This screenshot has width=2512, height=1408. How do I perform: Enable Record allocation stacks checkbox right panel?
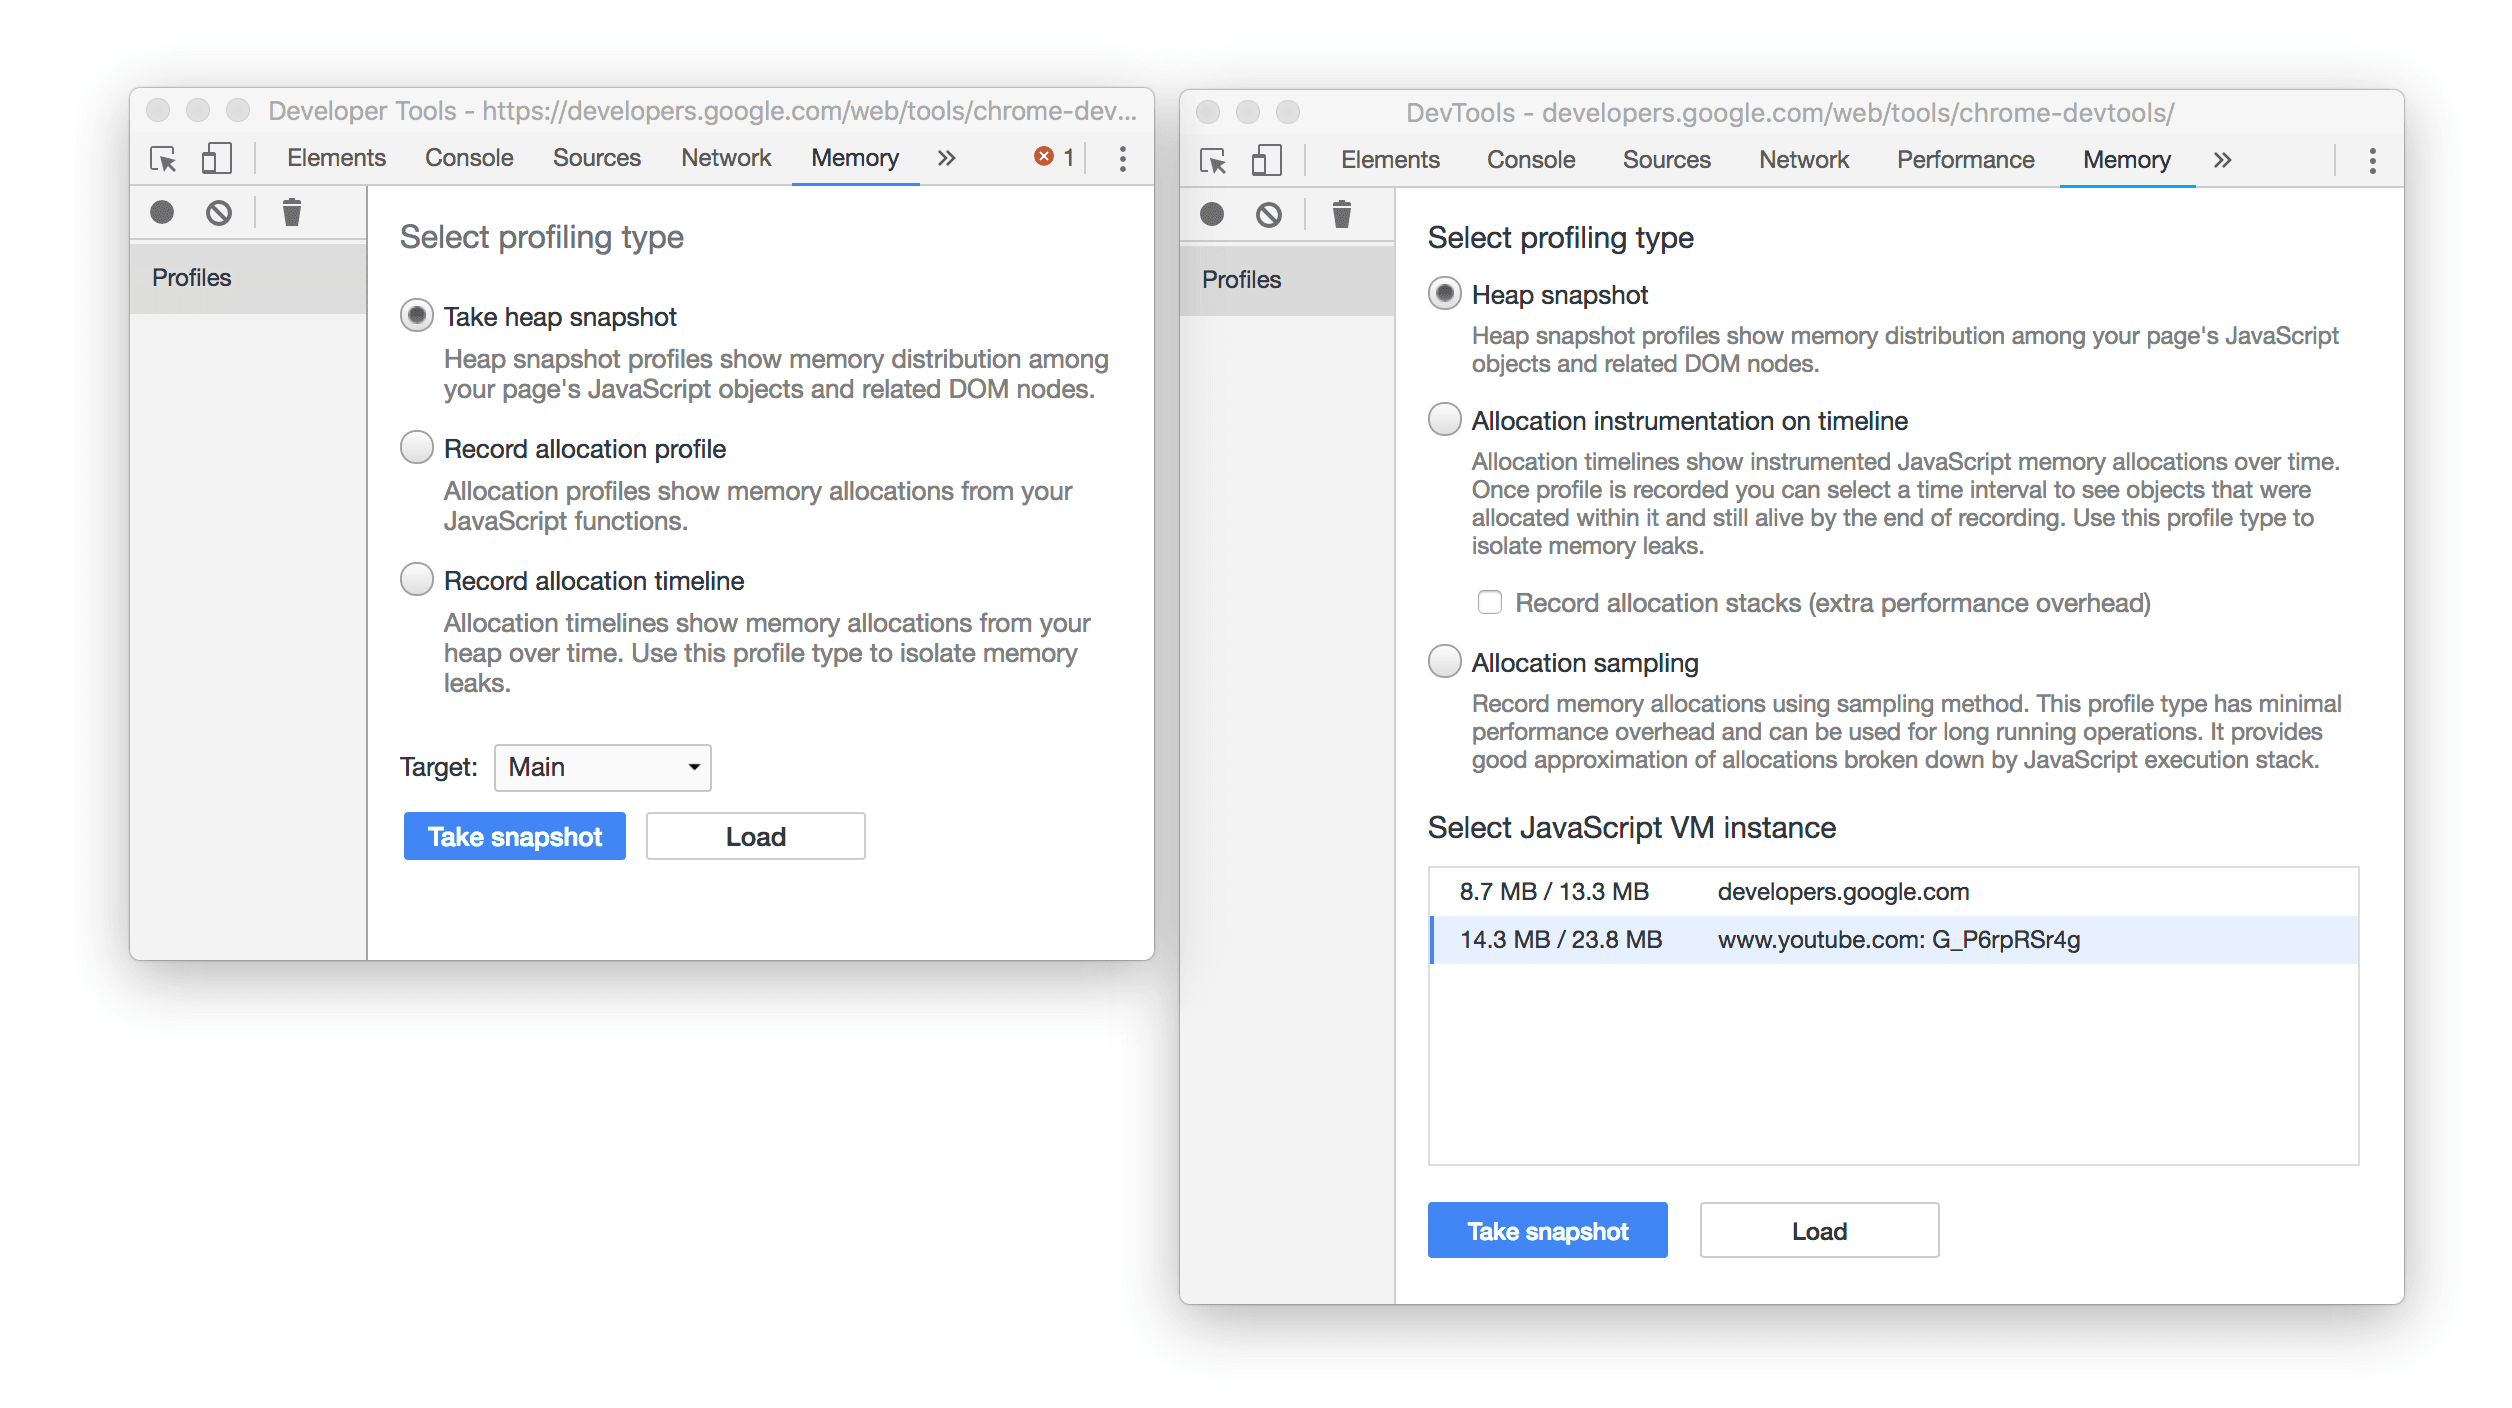point(1487,602)
